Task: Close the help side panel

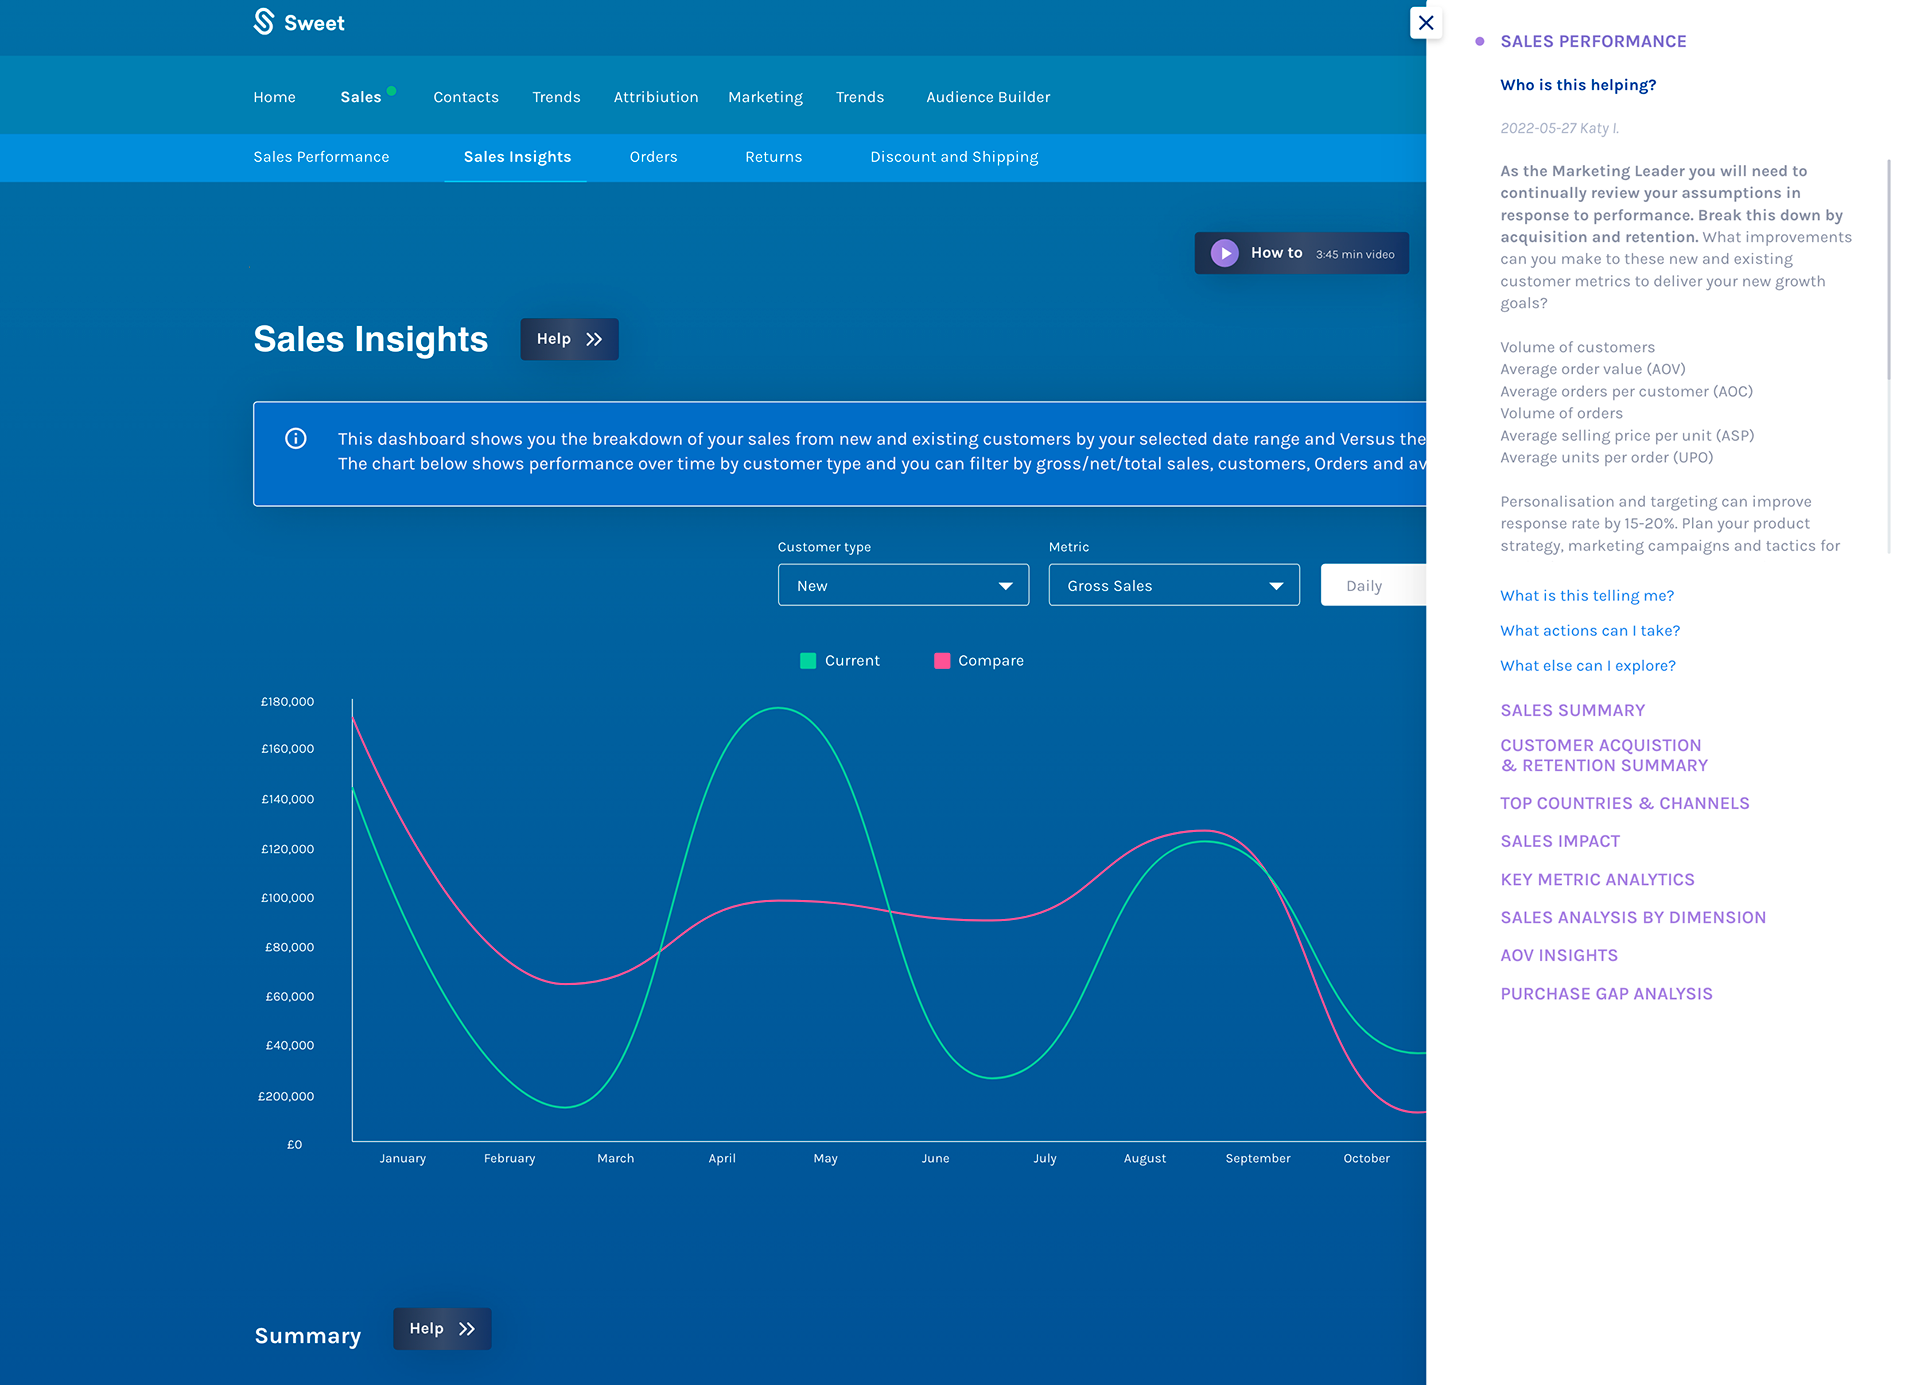Action: (1426, 23)
